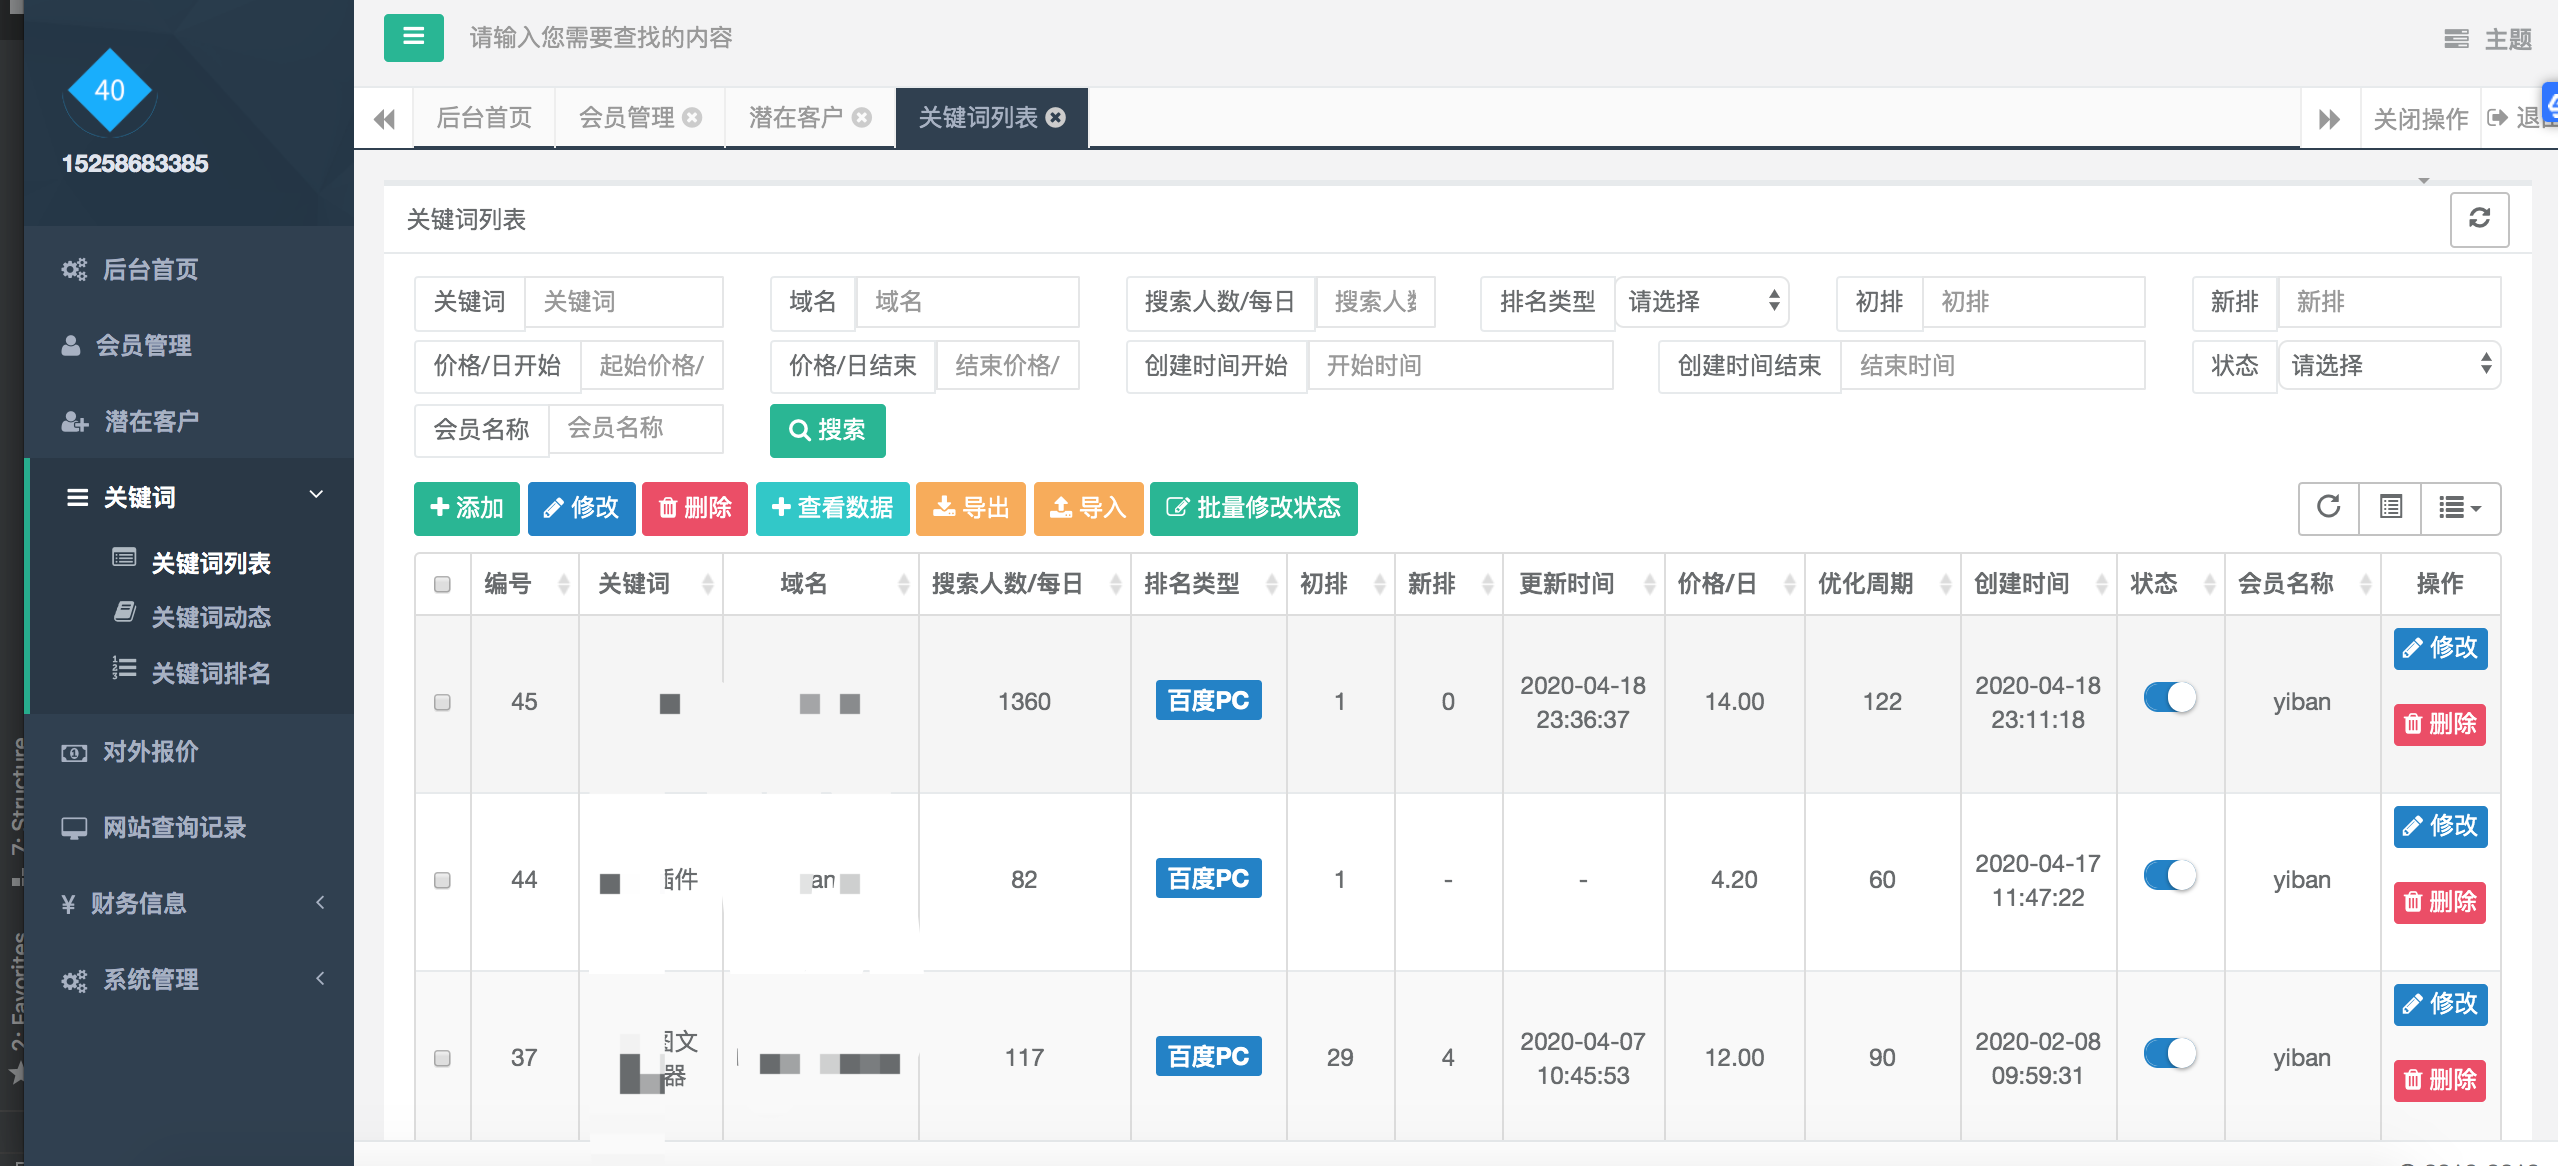Image resolution: width=2558 pixels, height=1166 pixels.
Task: Toggle table card view icon
Action: pyautogui.click(x=2390, y=508)
